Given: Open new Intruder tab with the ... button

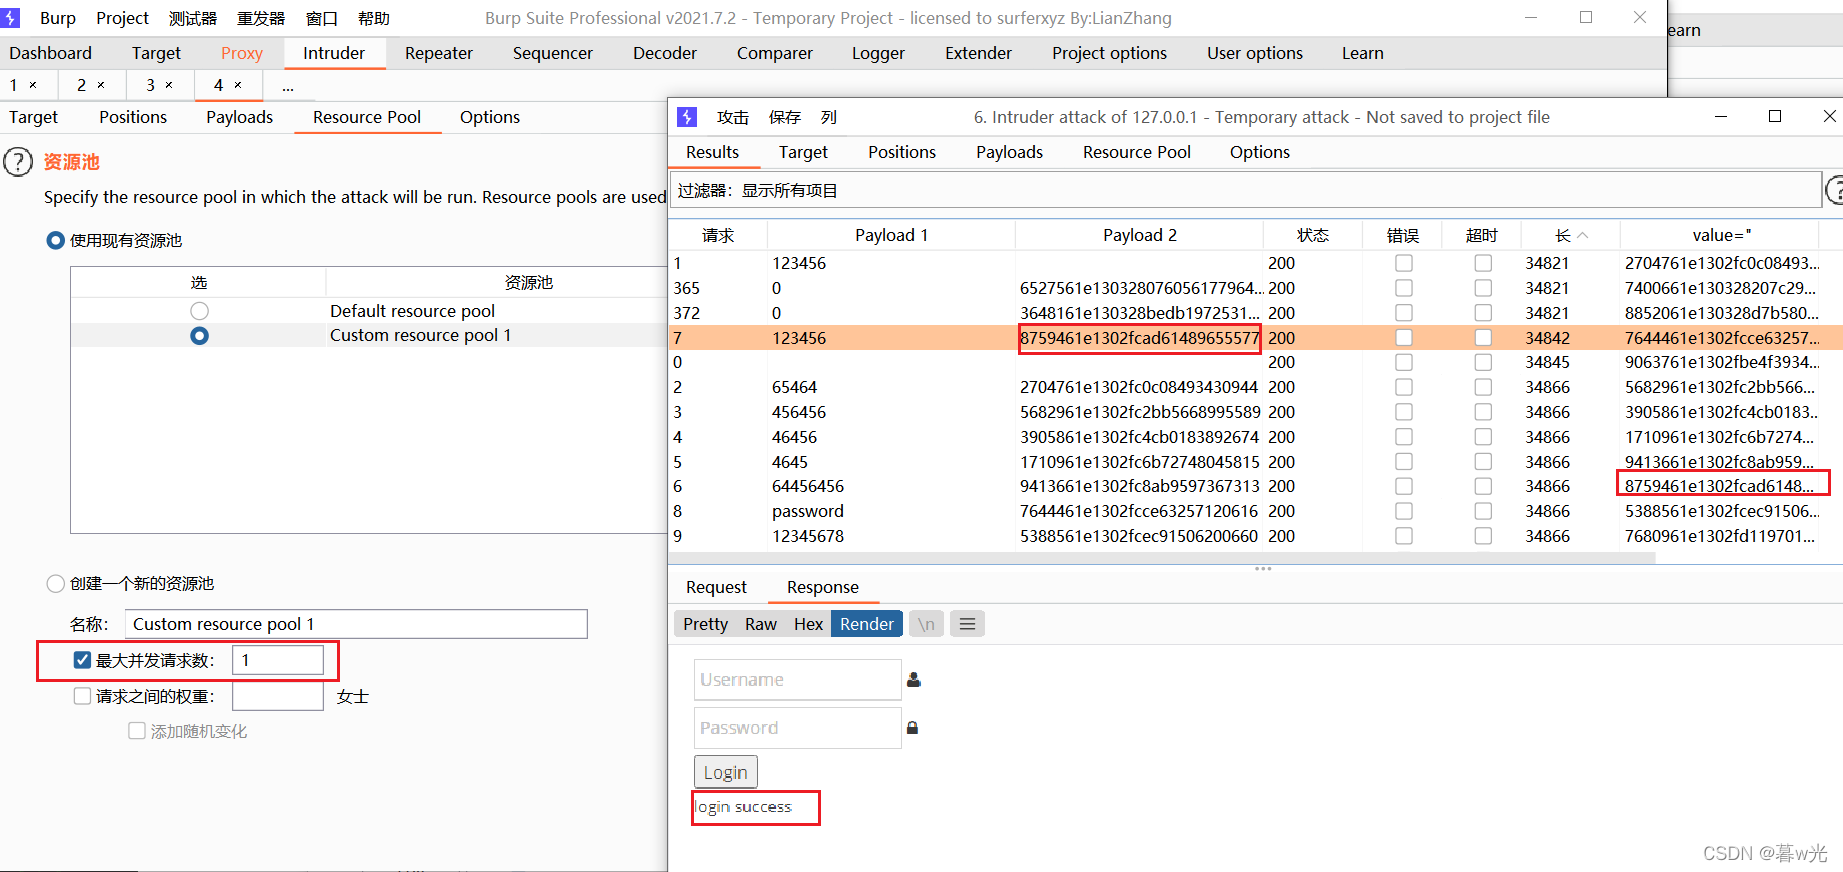Looking at the screenshot, I should pos(288,86).
